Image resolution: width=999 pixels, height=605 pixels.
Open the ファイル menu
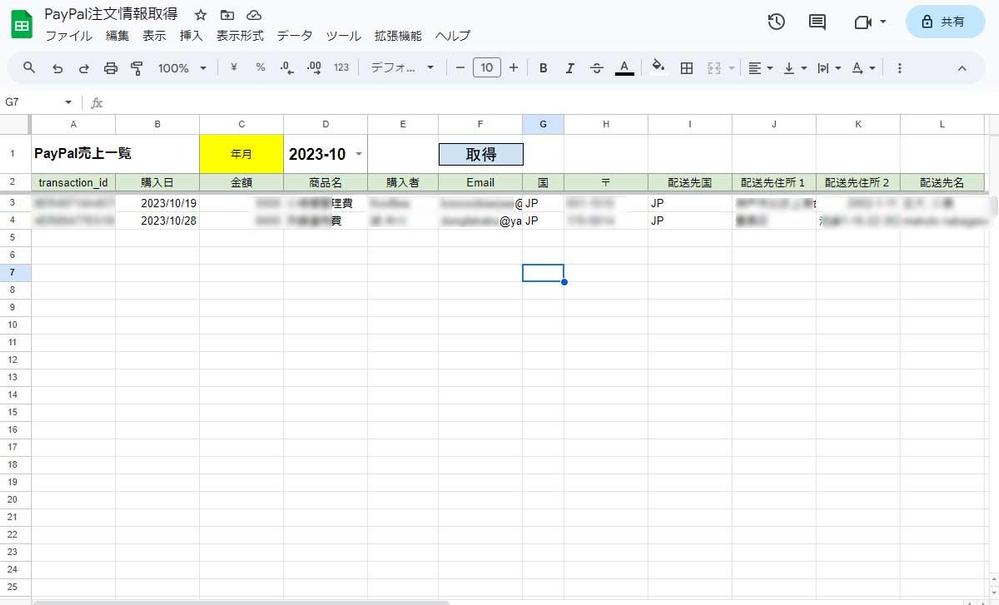click(x=69, y=36)
